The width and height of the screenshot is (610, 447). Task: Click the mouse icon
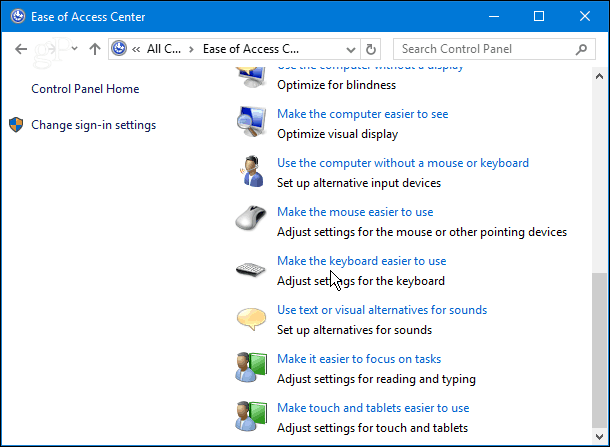(x=251, y=218)
